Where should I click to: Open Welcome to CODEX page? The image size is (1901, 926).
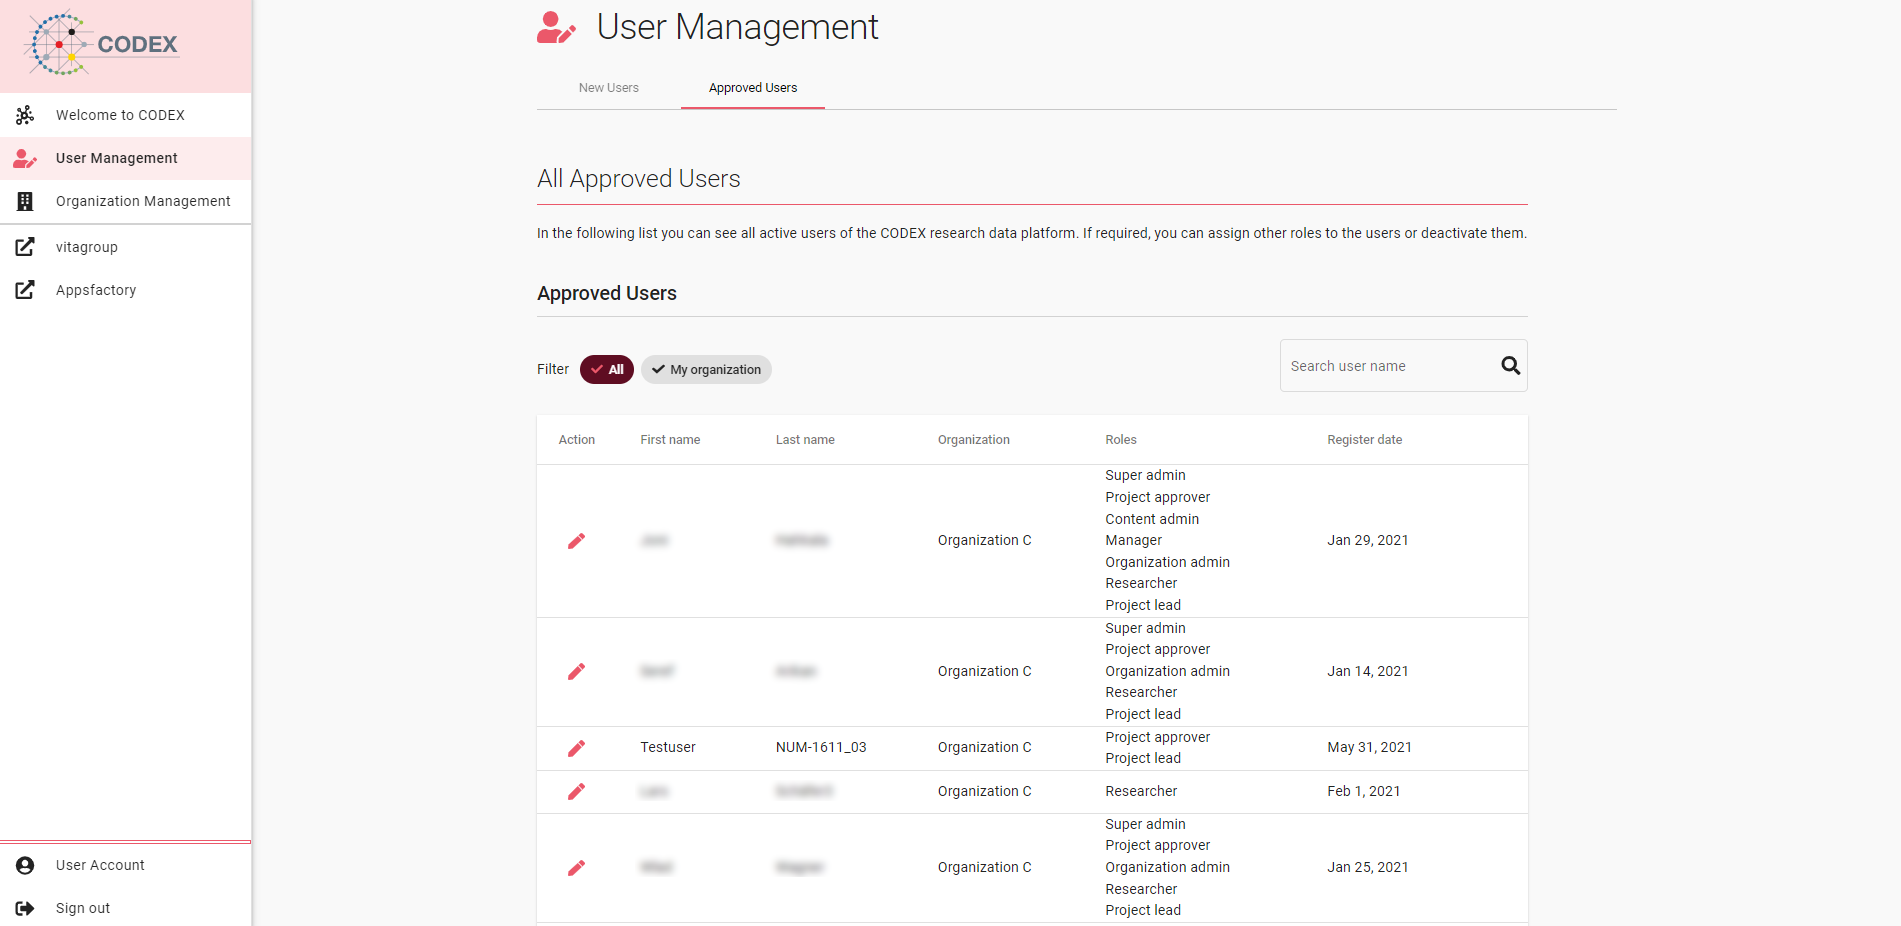(x=125, y=115)
